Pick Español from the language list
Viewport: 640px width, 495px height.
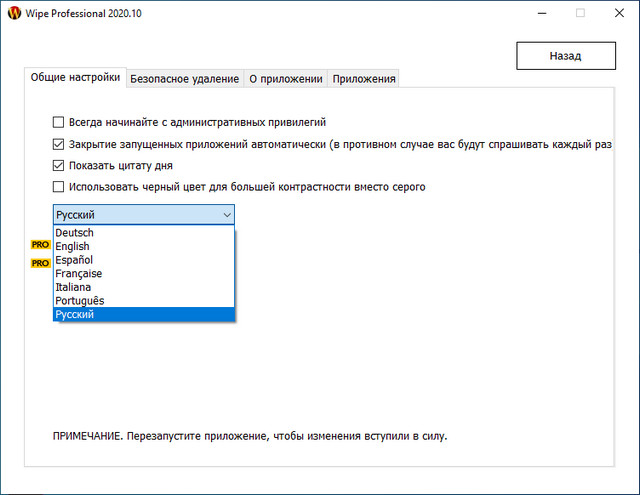pos(75,260)
